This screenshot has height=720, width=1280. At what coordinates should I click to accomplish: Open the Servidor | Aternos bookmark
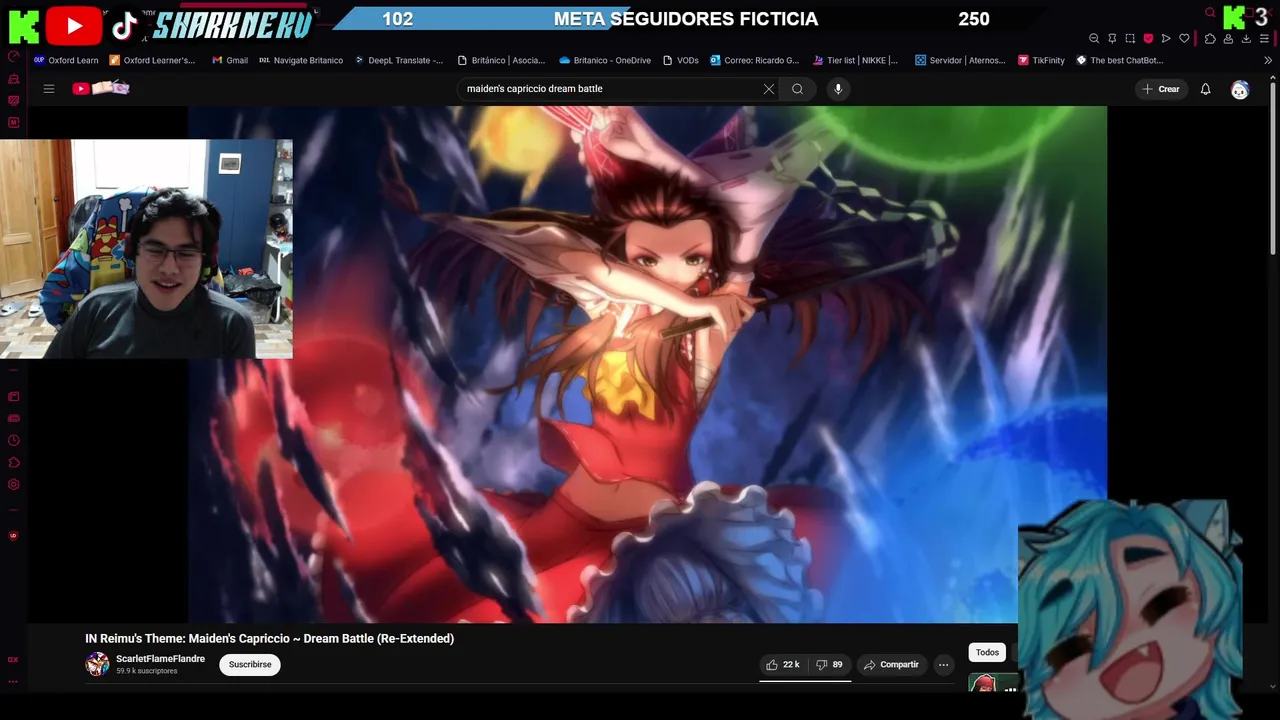point(960,60)
